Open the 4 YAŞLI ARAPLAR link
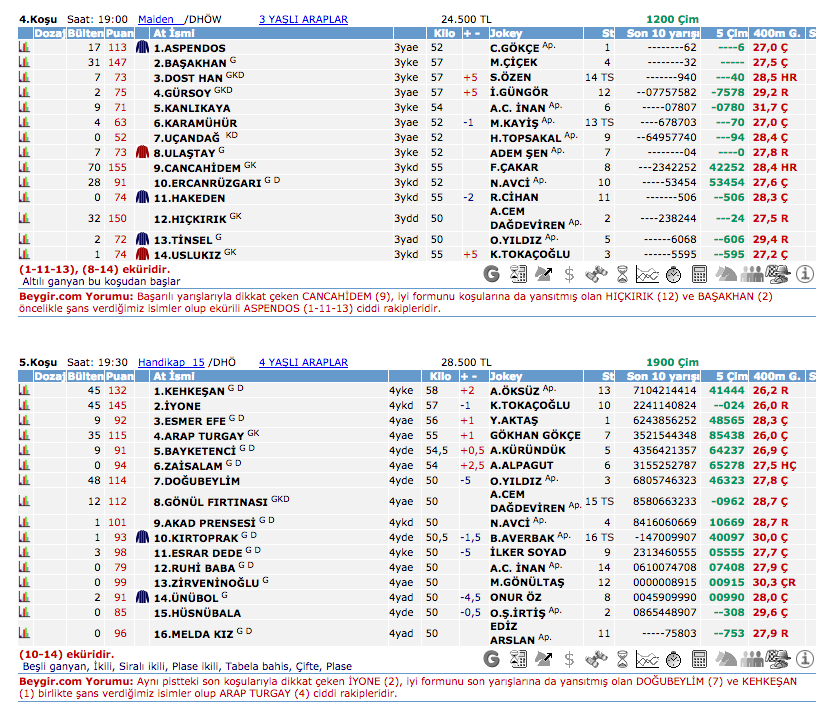The image size is (839, 714). [x=304, y=362]
